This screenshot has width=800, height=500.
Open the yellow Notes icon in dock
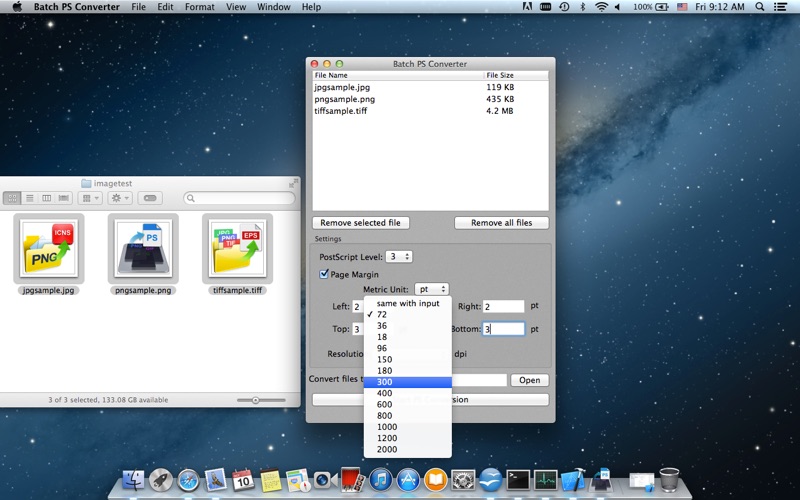click(x=270, y=480)
